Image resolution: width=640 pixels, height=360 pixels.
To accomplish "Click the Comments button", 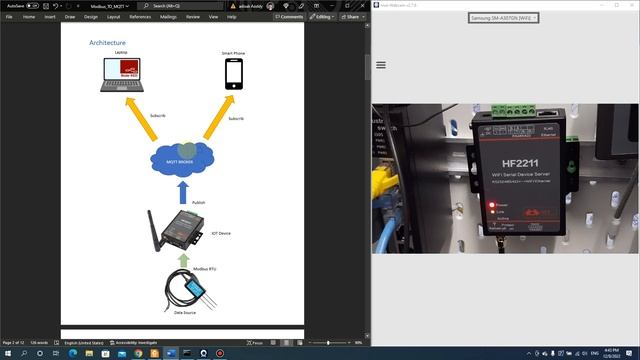I will tap(289, 17).
